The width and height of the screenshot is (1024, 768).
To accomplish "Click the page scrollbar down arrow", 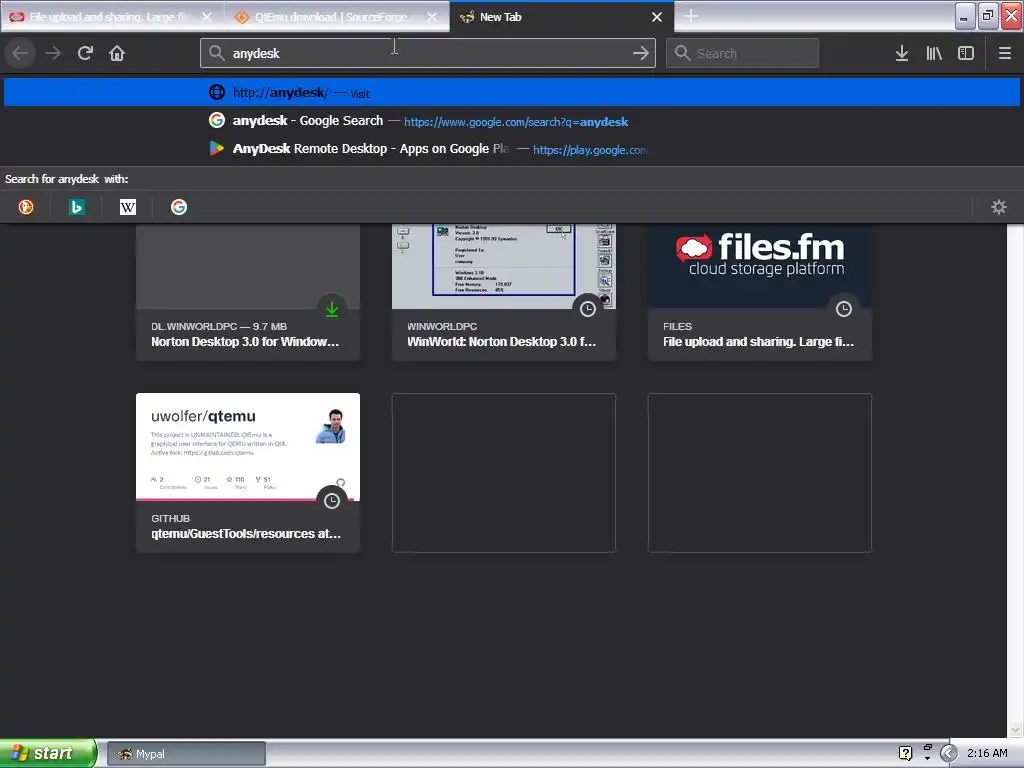I will tap(1015, 729).
